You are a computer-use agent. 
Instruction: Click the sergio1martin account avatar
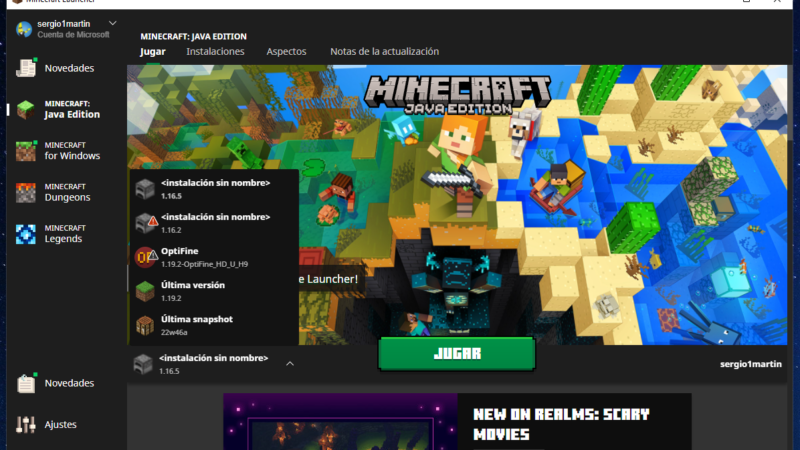pos(23,29)
